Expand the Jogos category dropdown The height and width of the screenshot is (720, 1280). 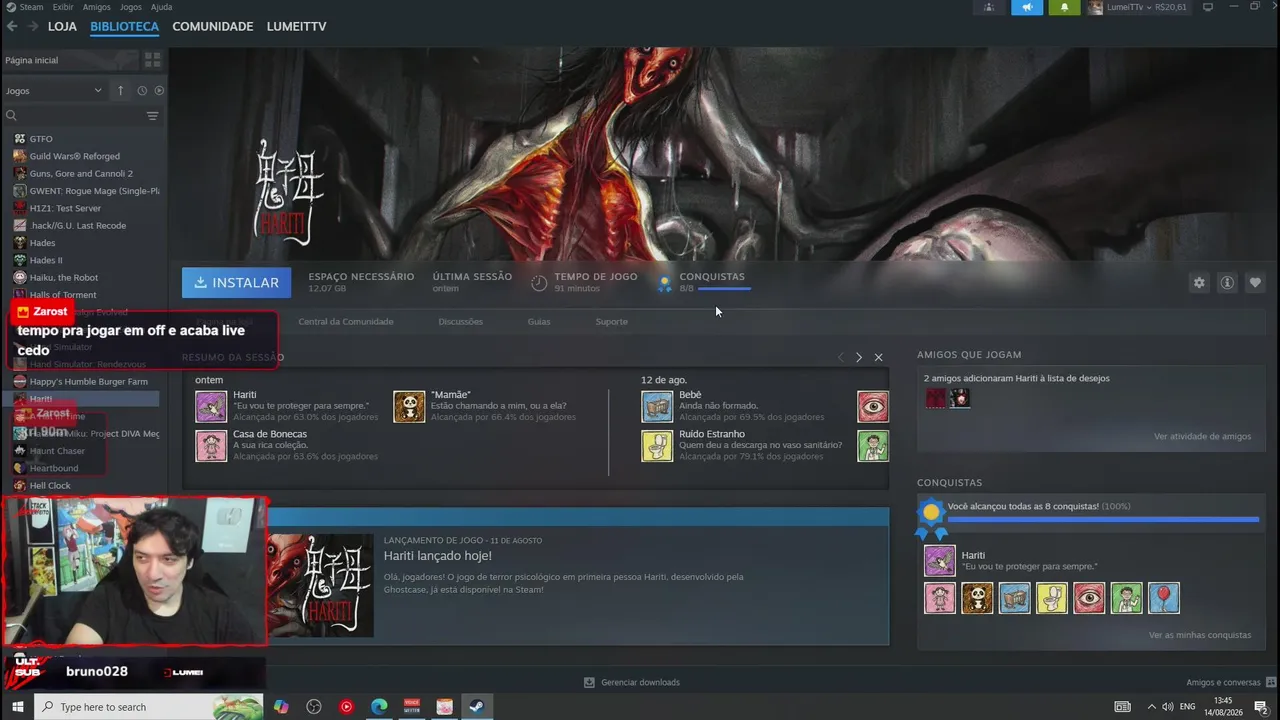pos(54,90)
